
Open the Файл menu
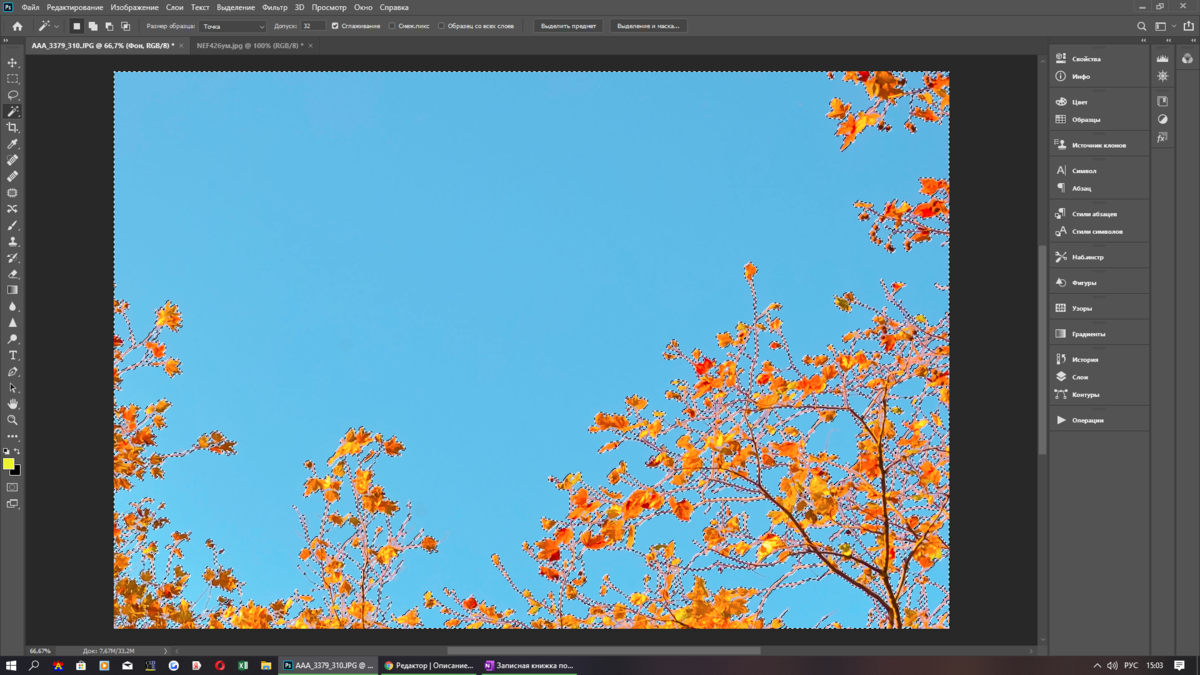31,7
